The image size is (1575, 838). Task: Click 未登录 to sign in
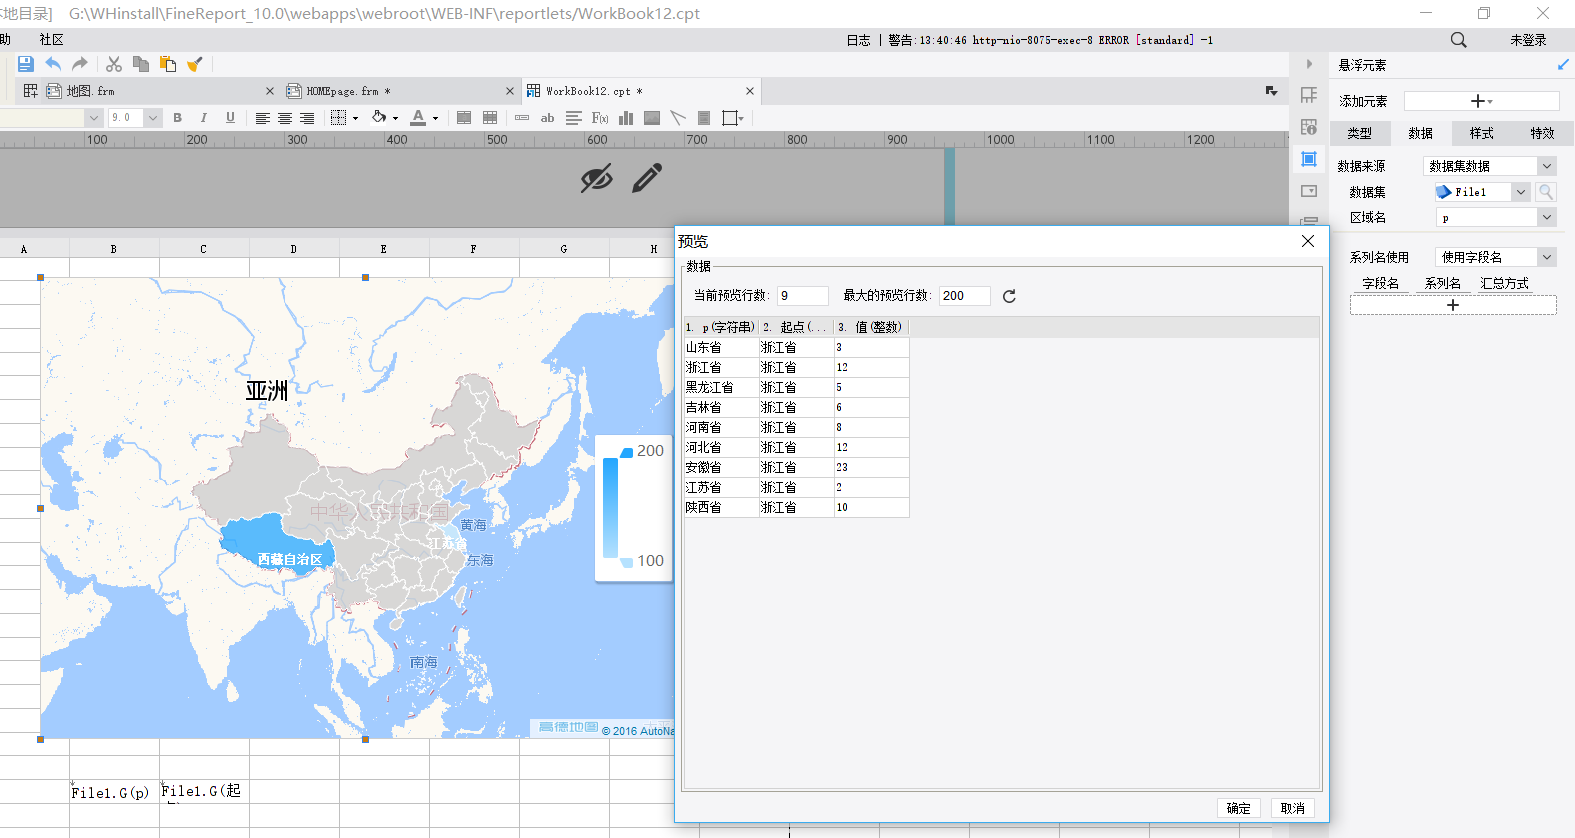click(1528, 40)
